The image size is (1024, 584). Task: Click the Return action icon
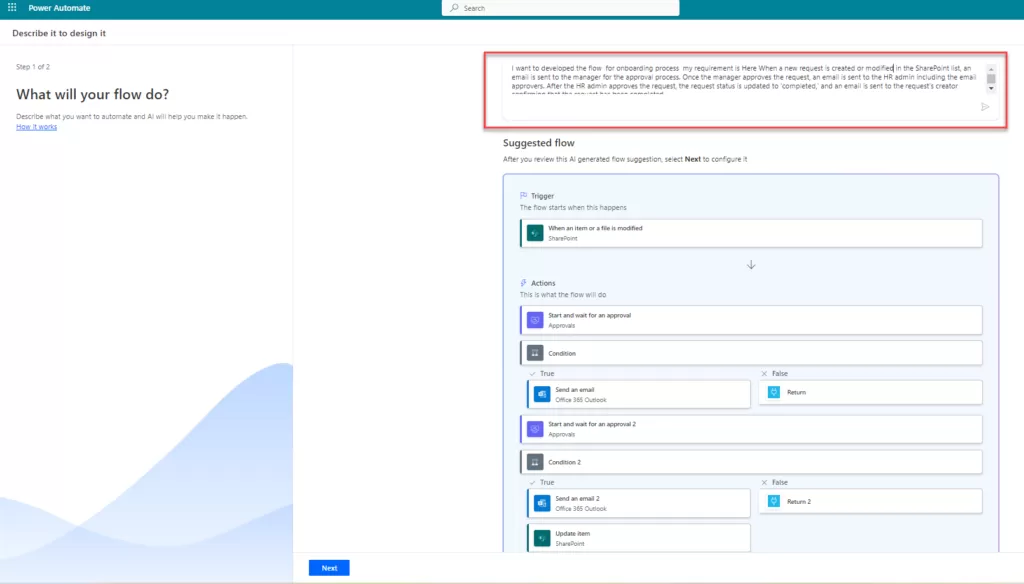pyautogui.click(x=773, y=392)
